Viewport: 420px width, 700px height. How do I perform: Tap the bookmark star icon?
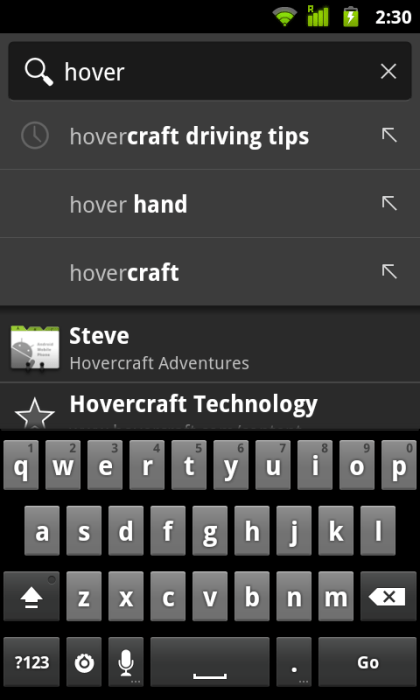[x=34, y=414]
